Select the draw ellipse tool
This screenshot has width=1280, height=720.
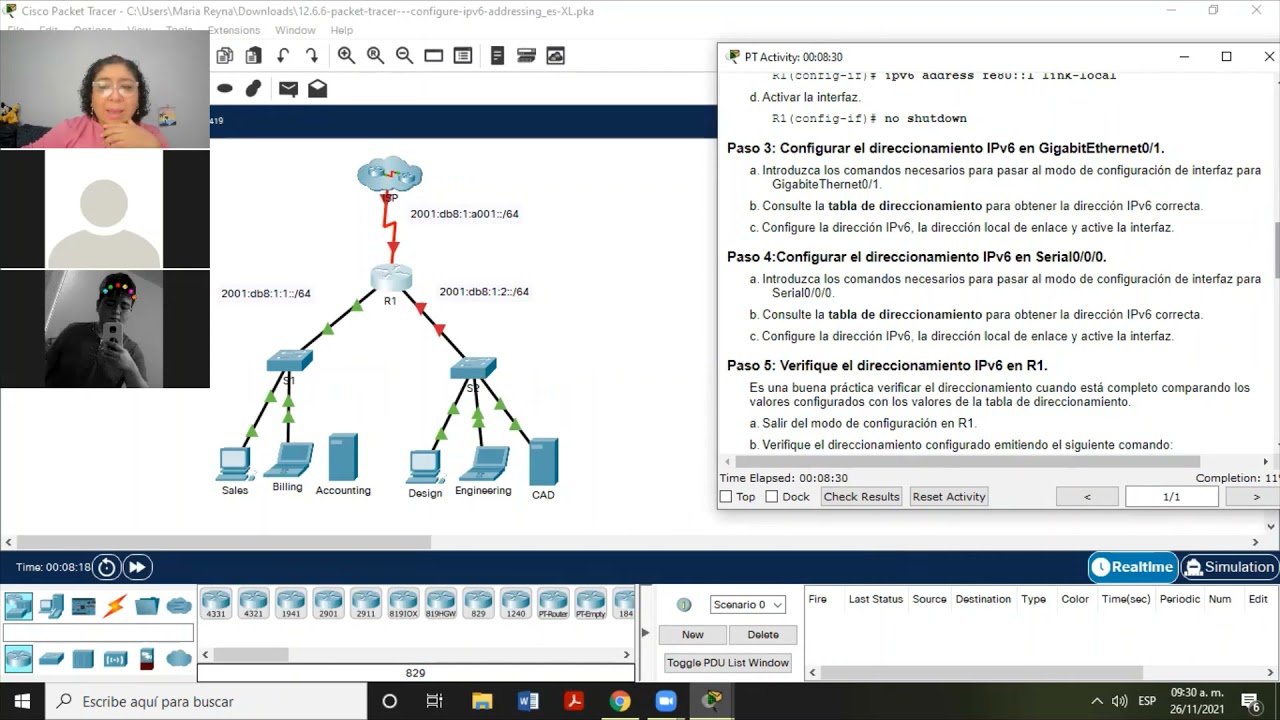225,88
